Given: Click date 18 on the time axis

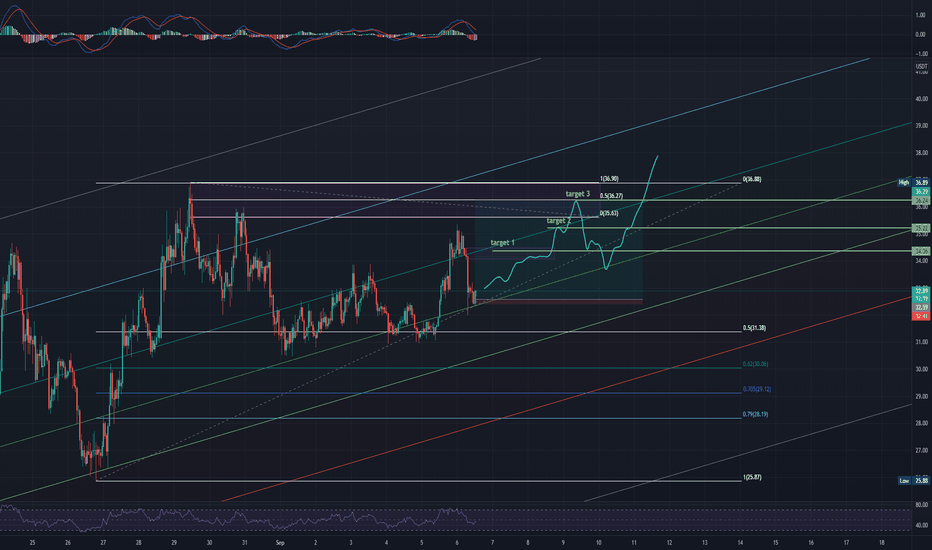Looking at the screenshot, I should (881, 542).
